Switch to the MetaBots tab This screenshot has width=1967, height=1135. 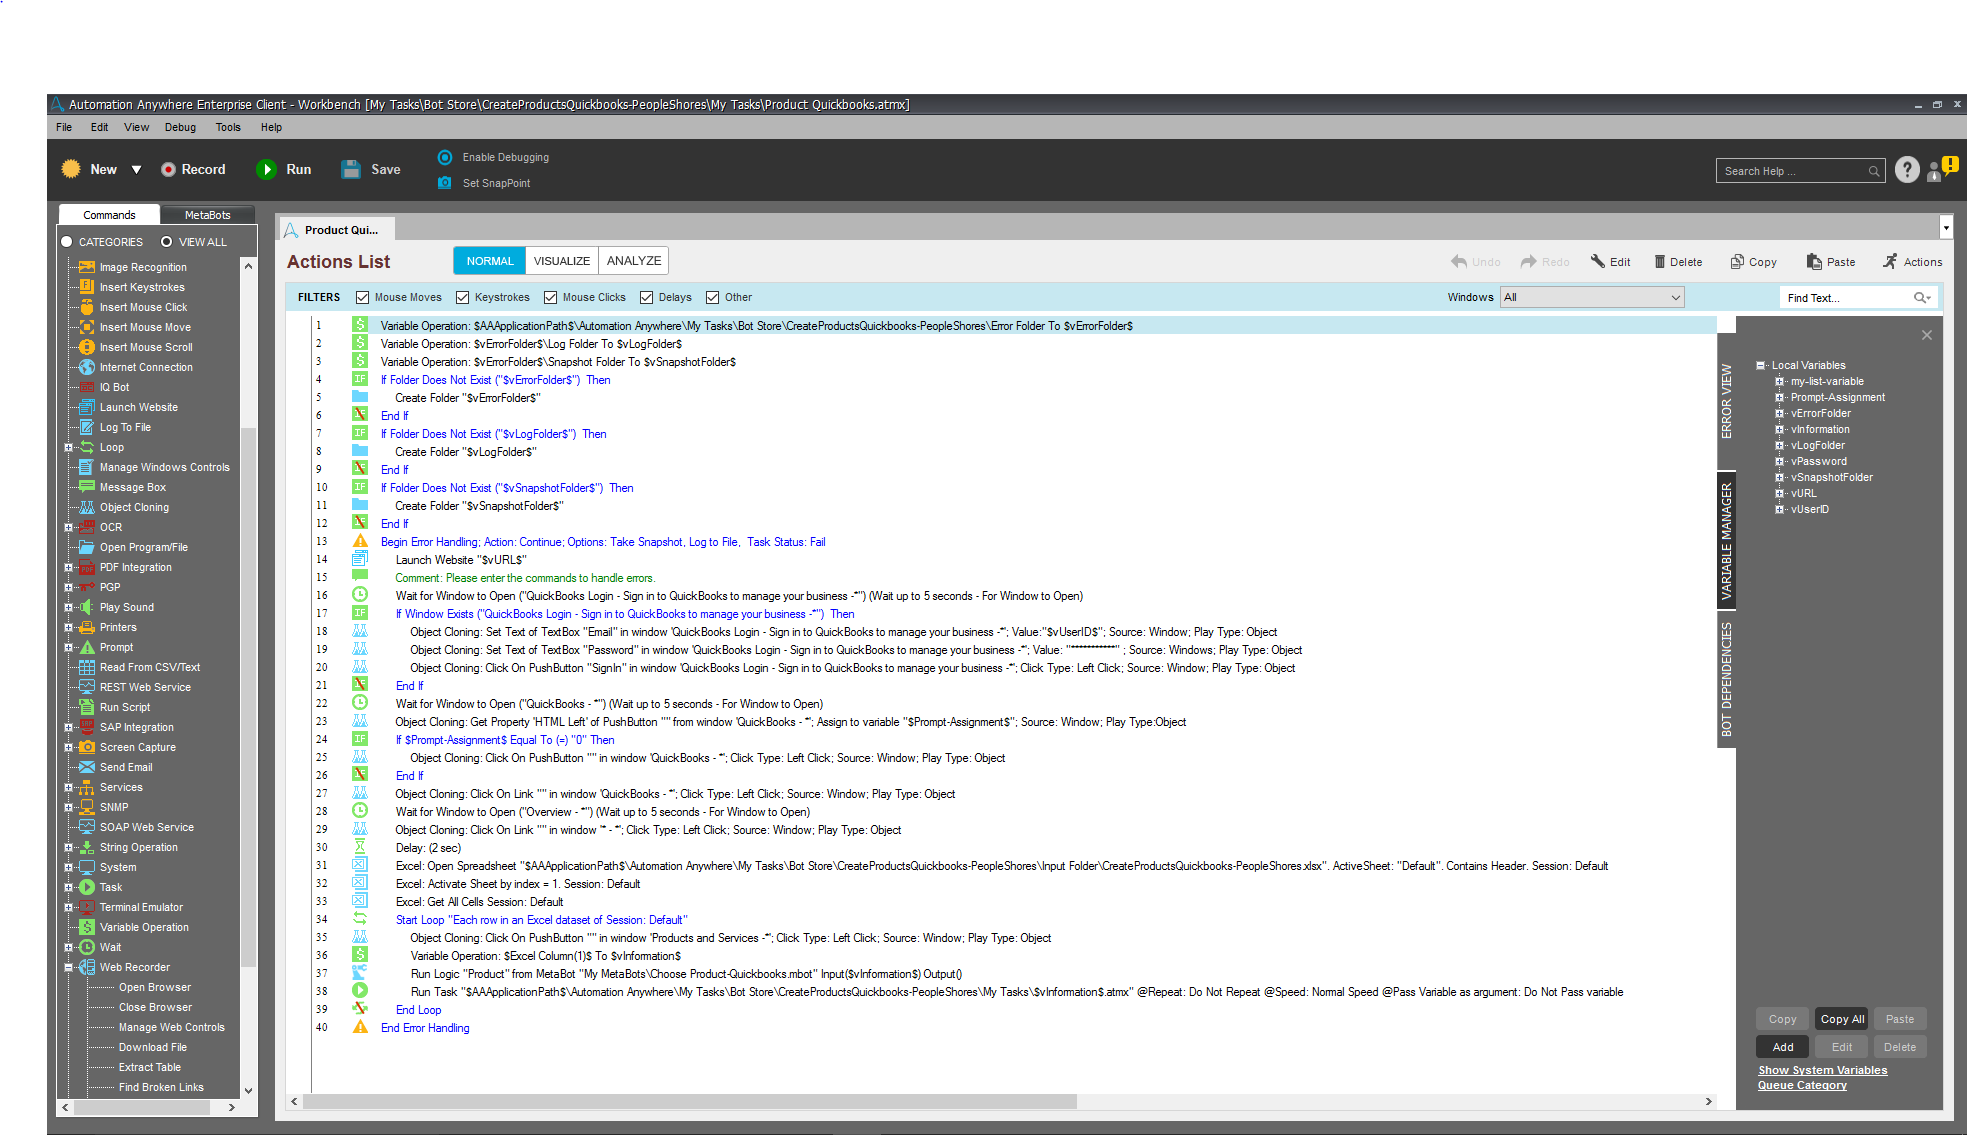[x=207, y=215]
